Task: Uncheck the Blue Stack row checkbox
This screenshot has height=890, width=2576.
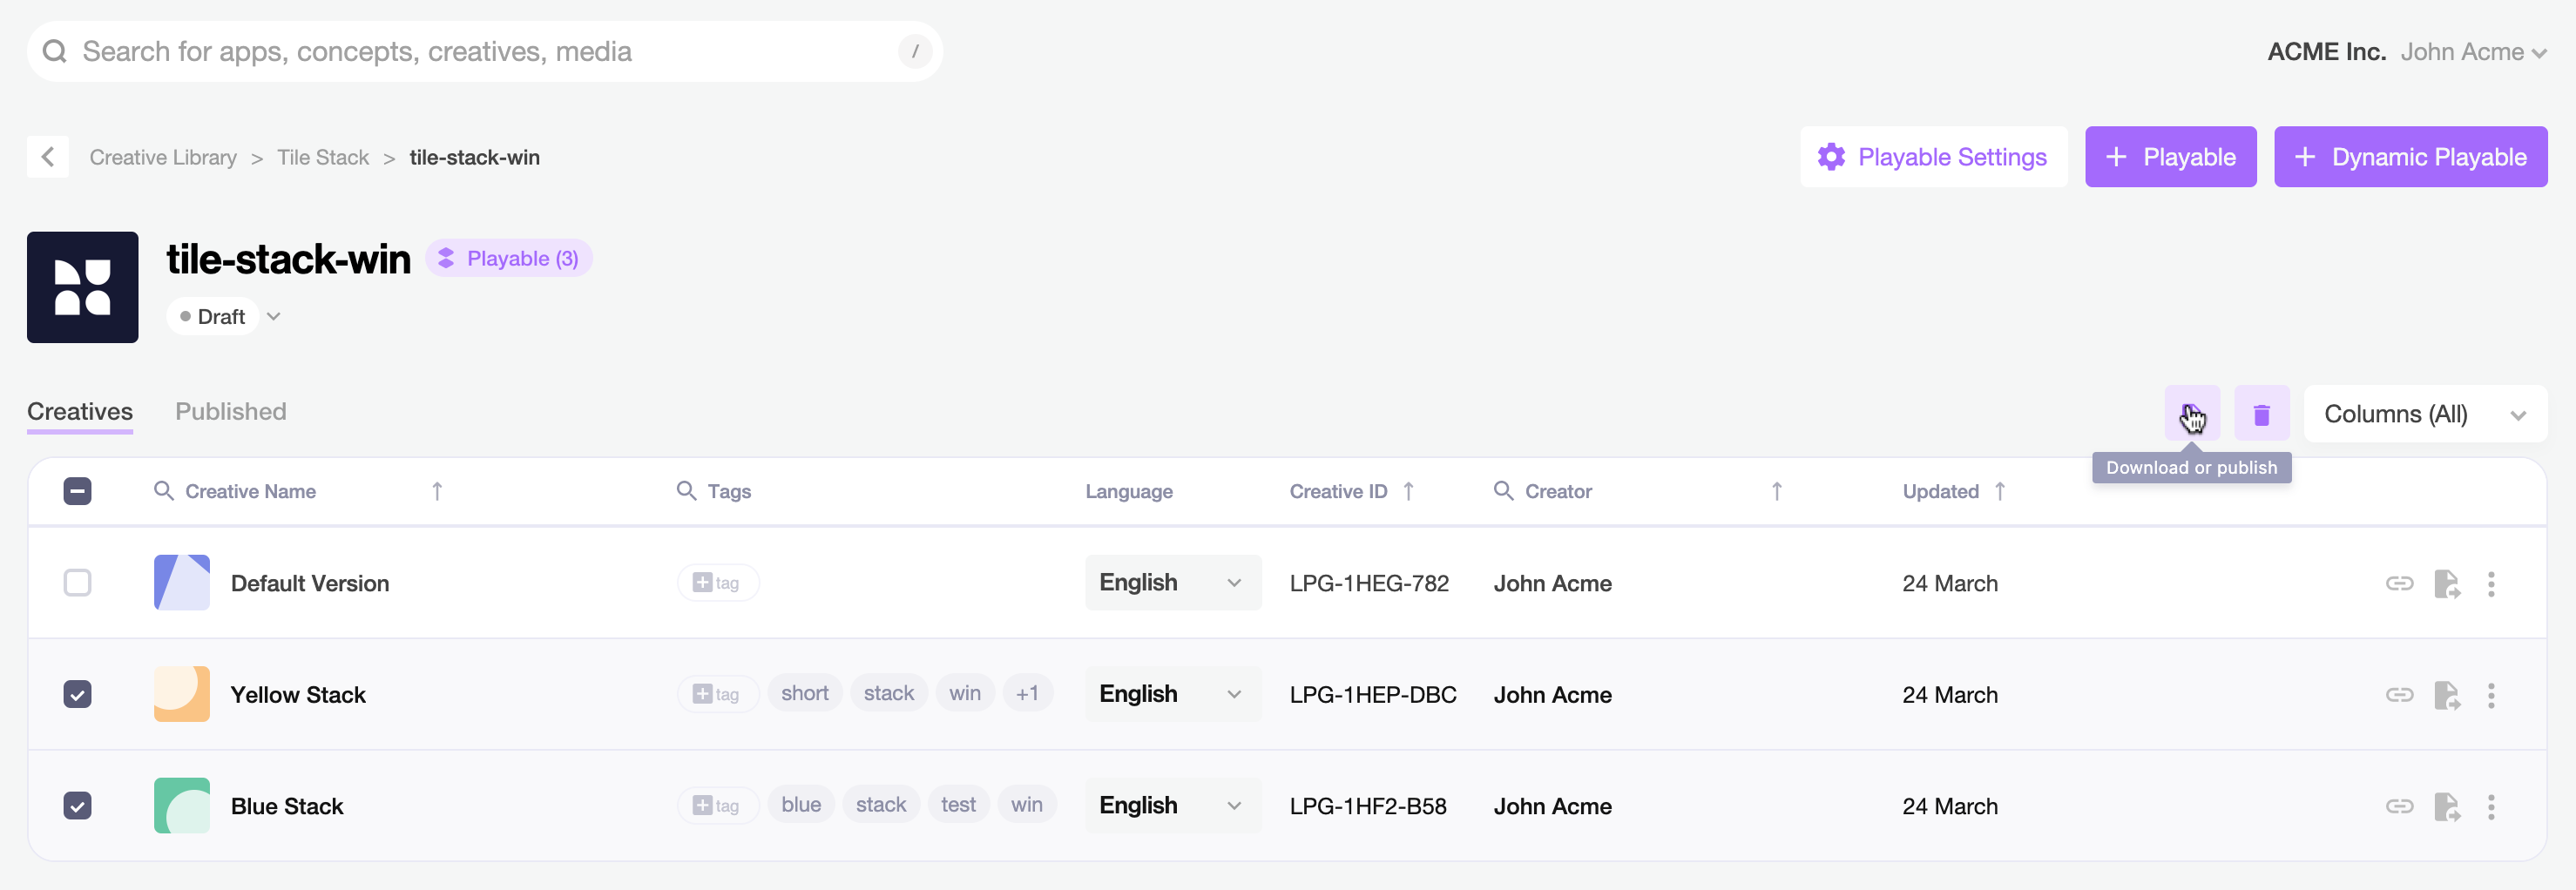Action: (78, 806)
